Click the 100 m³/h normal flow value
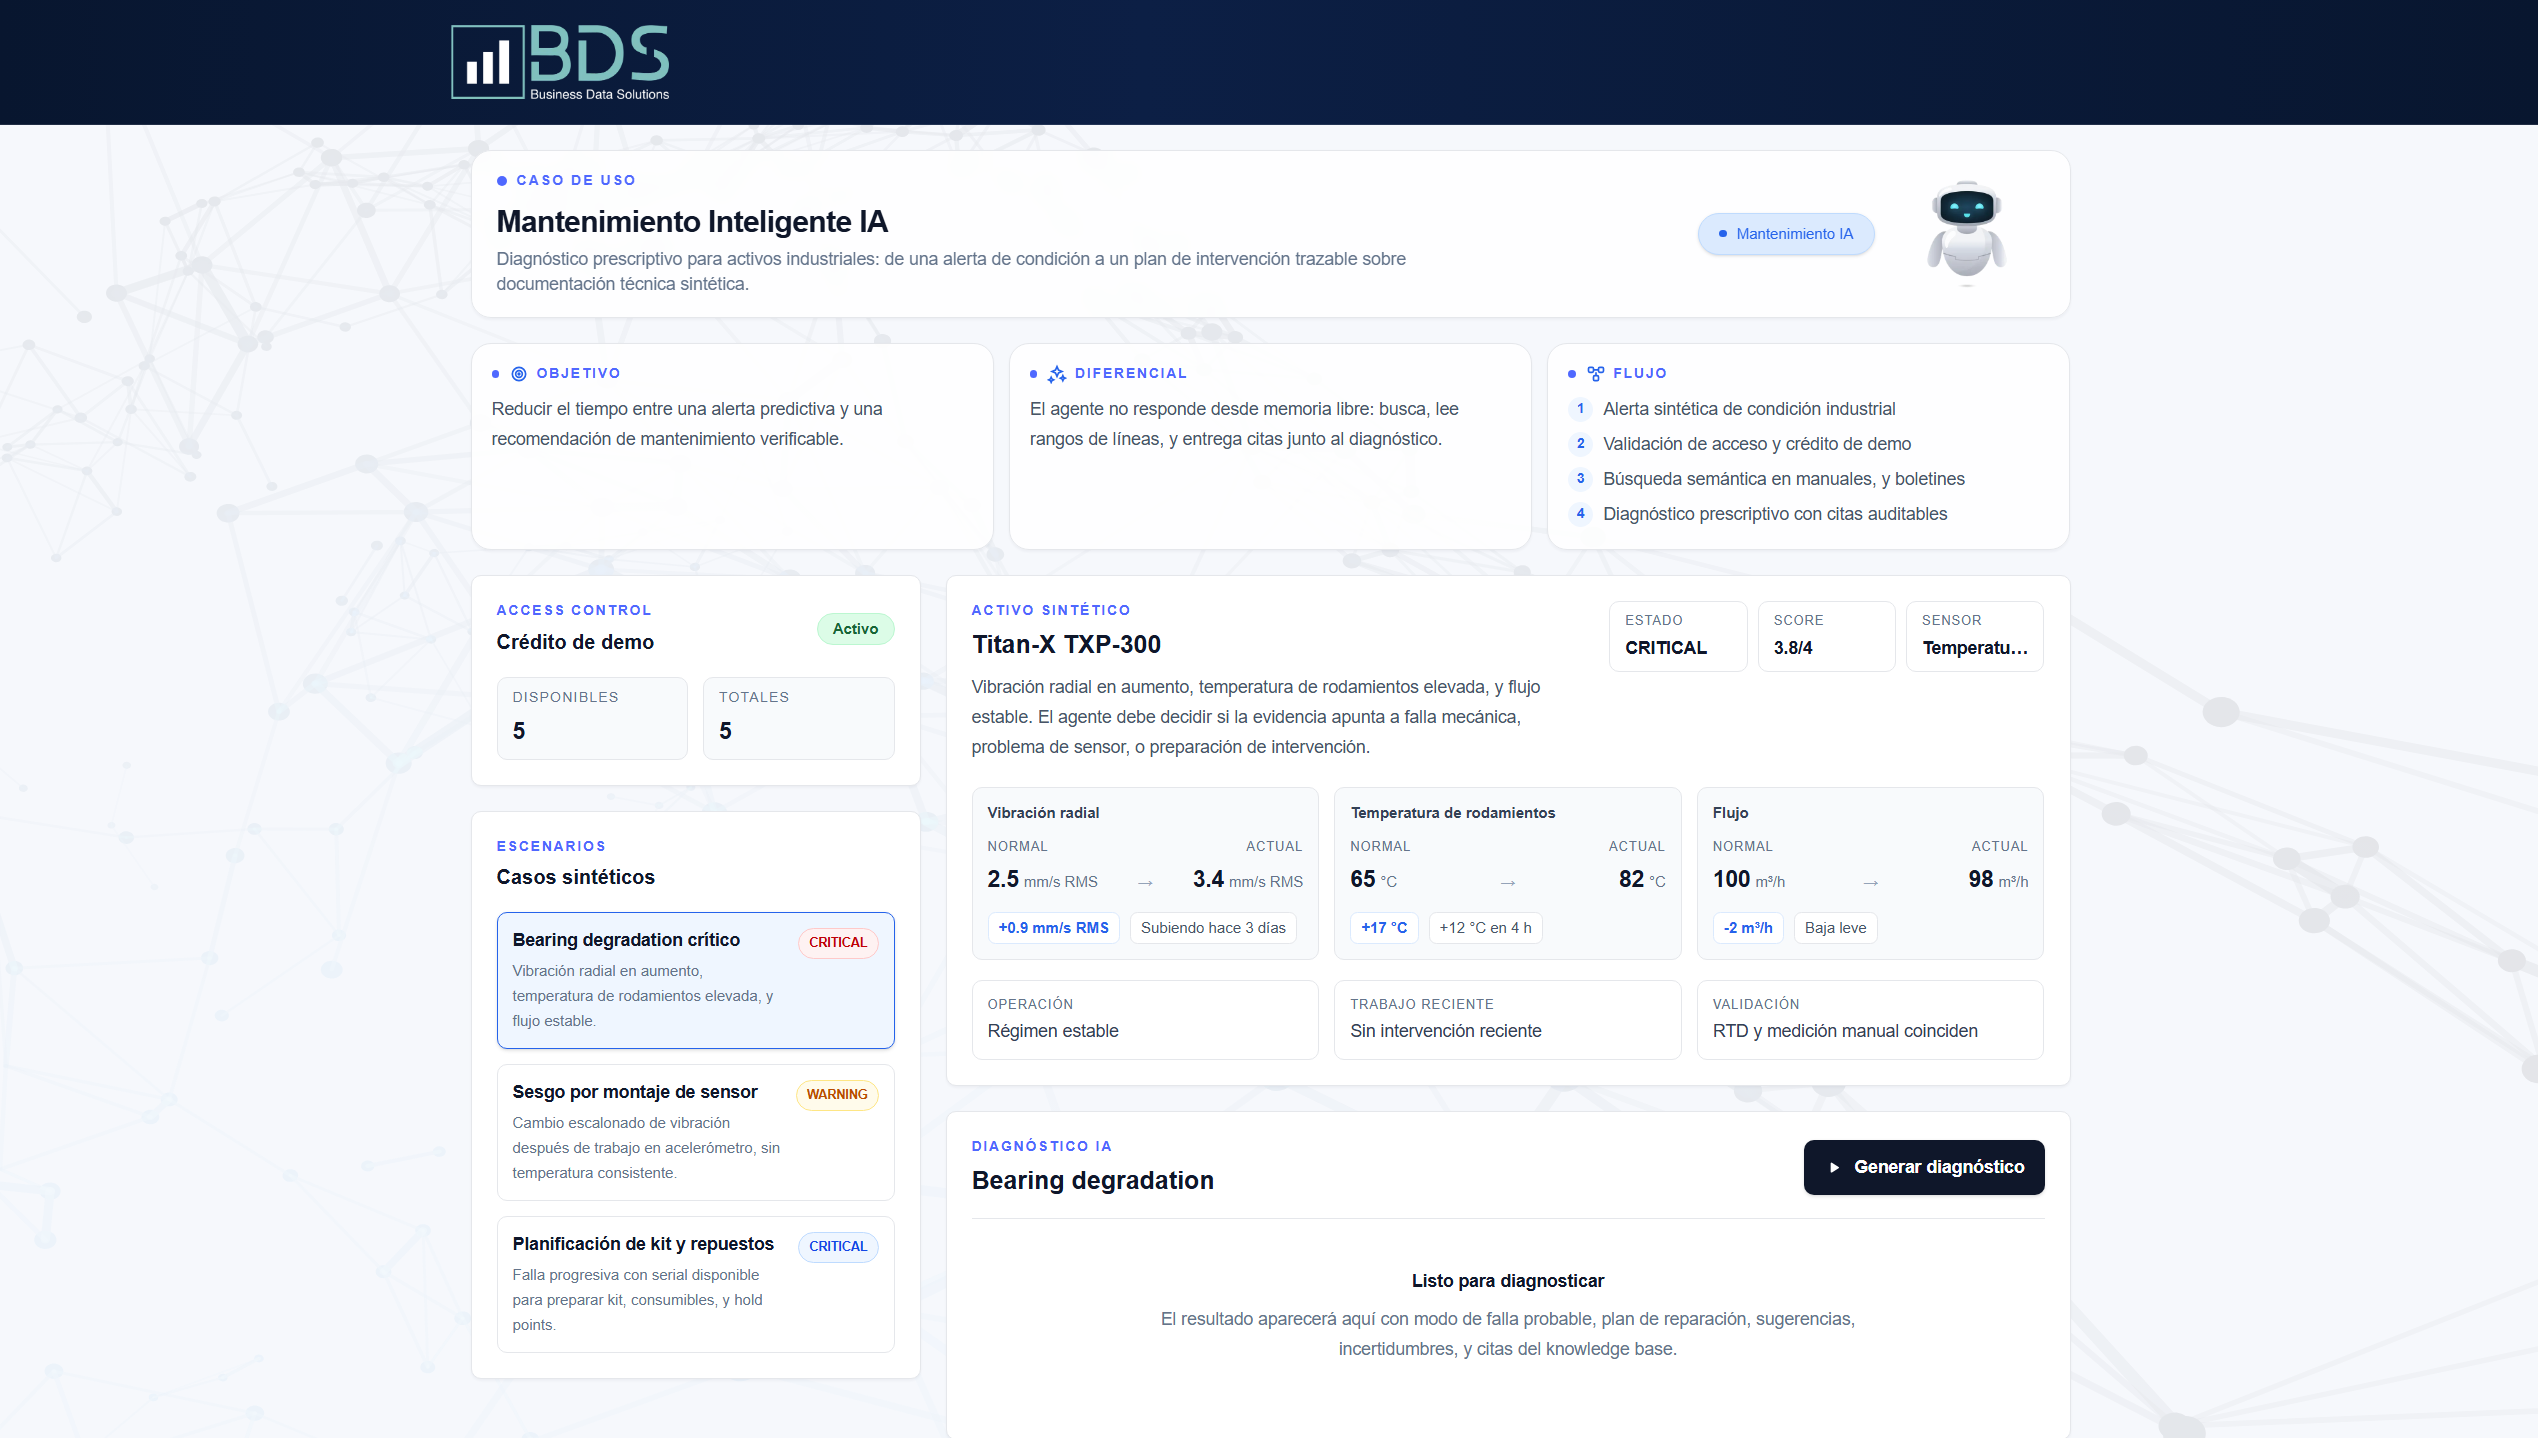 [x=1749, y=880]
